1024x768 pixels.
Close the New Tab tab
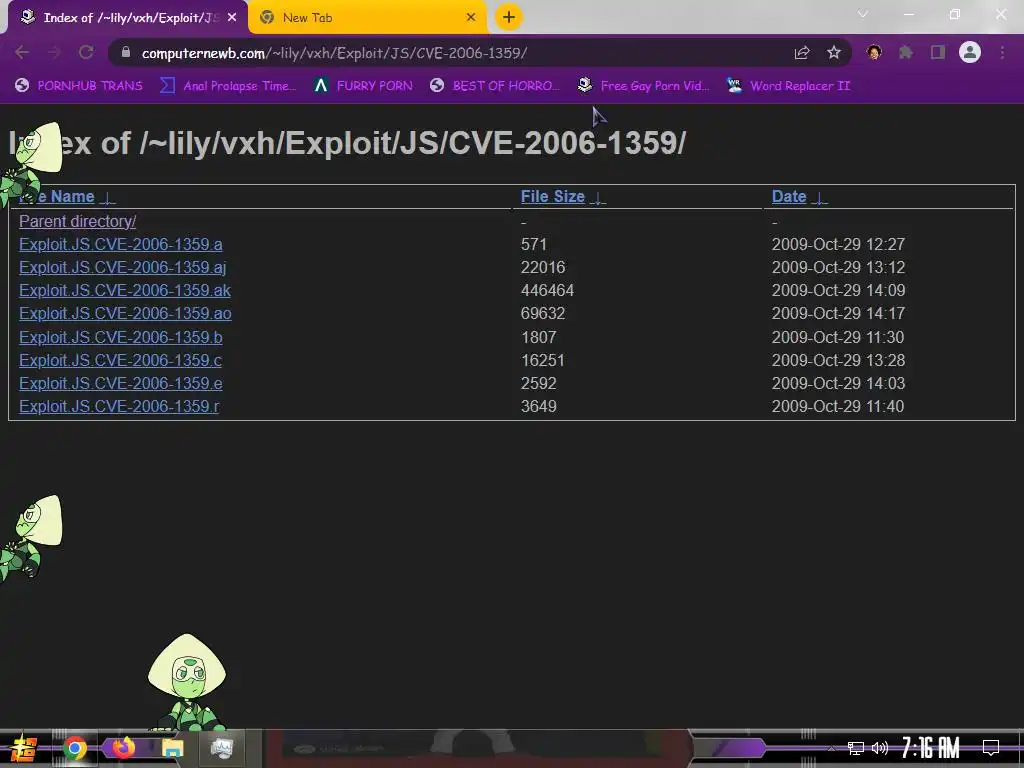[x=471, y=18]
